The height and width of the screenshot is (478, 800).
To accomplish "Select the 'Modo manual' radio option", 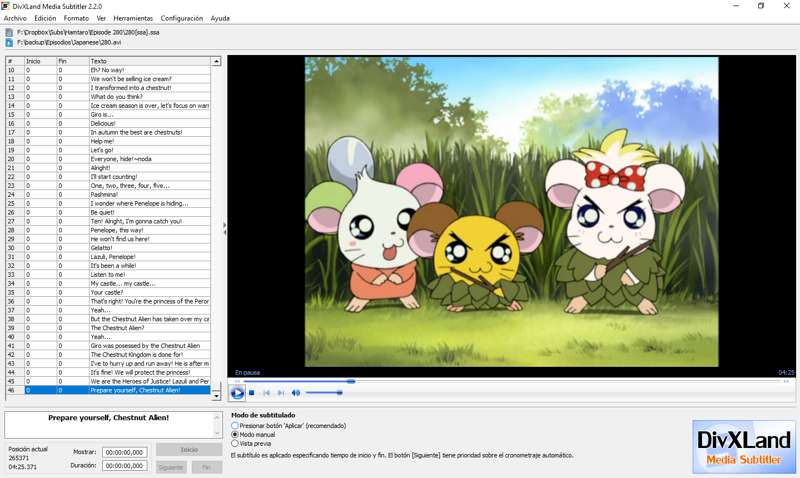I will 235,435.
